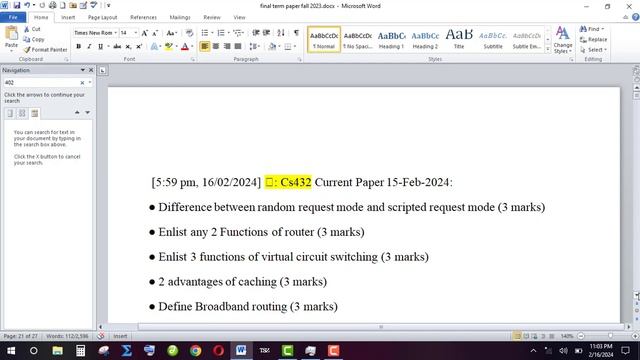
Task: Apply the No Spacing style
Action: click(358, 40)
